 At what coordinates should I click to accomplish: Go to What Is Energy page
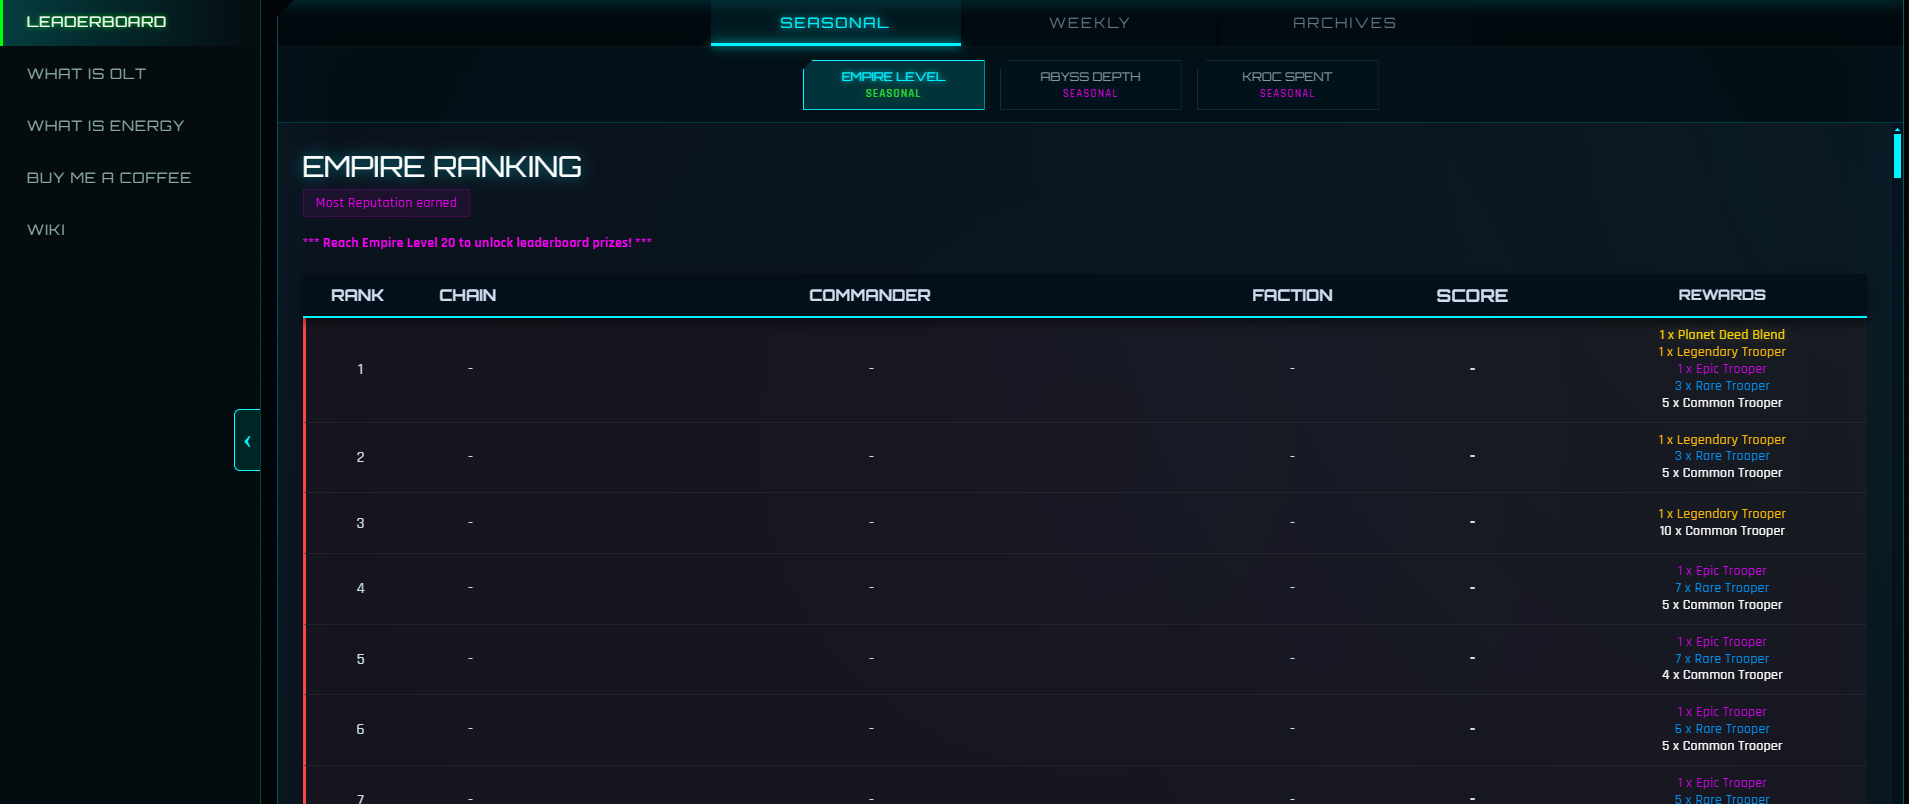click(105, 126)
